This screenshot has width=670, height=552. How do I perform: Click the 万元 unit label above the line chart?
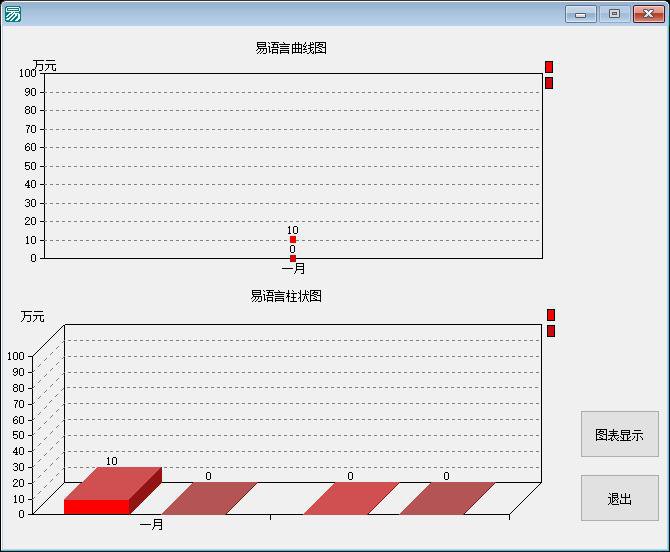(x=45, y=66)
